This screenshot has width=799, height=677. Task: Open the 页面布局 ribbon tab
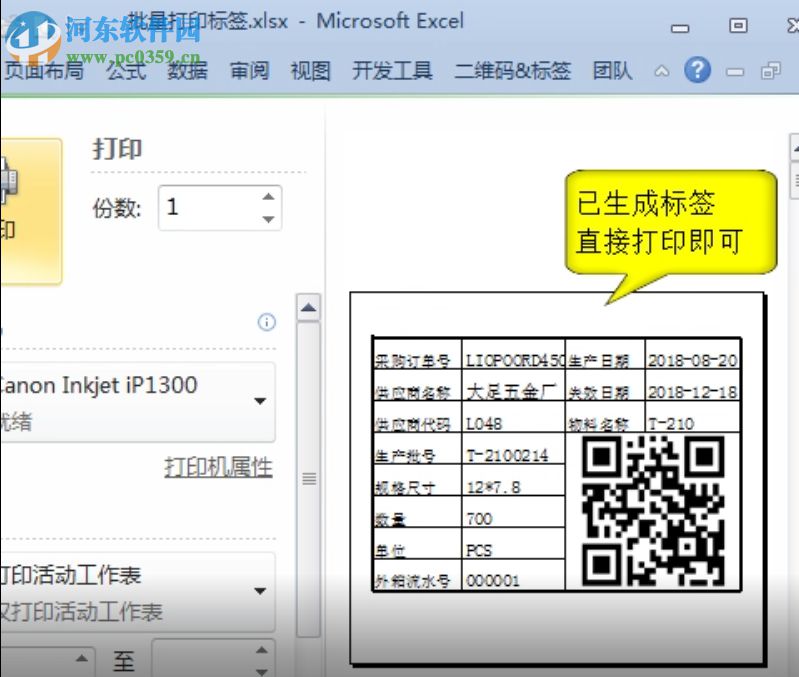coord(43,71)
